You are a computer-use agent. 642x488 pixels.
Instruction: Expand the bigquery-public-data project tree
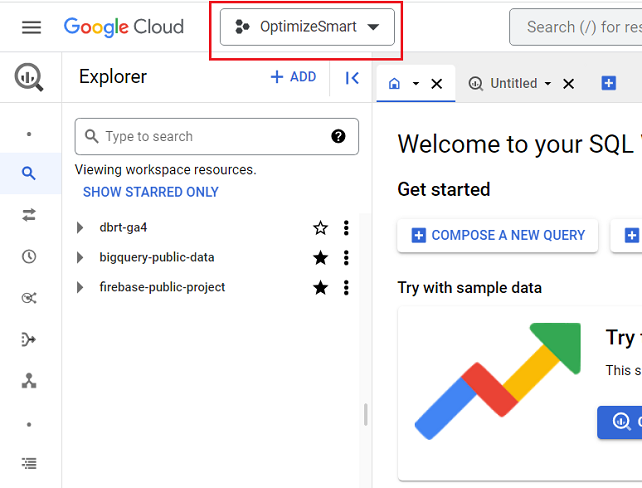coord(80,258)
